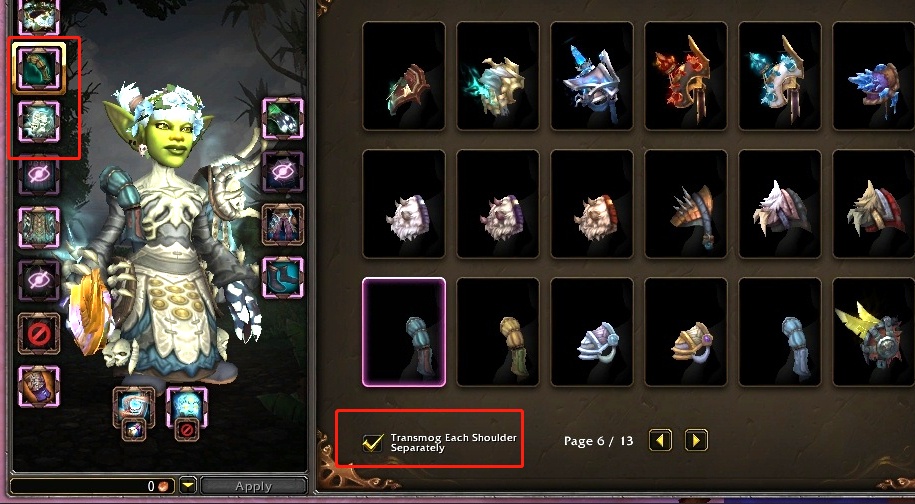Select the gold-framed right shoulder slot
This screenshot has width=915, height=504.
click(x=39, y=69)
